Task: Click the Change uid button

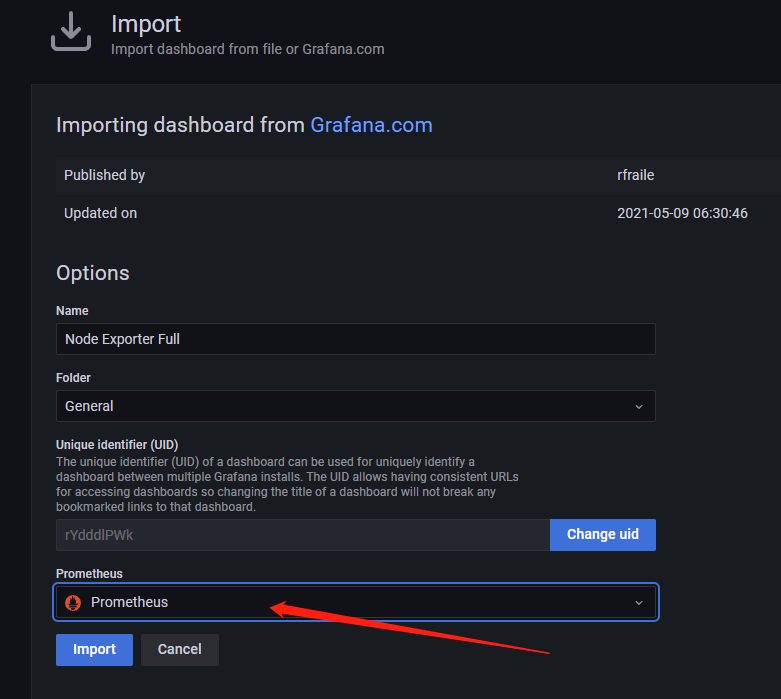Action: click(603, 535)
